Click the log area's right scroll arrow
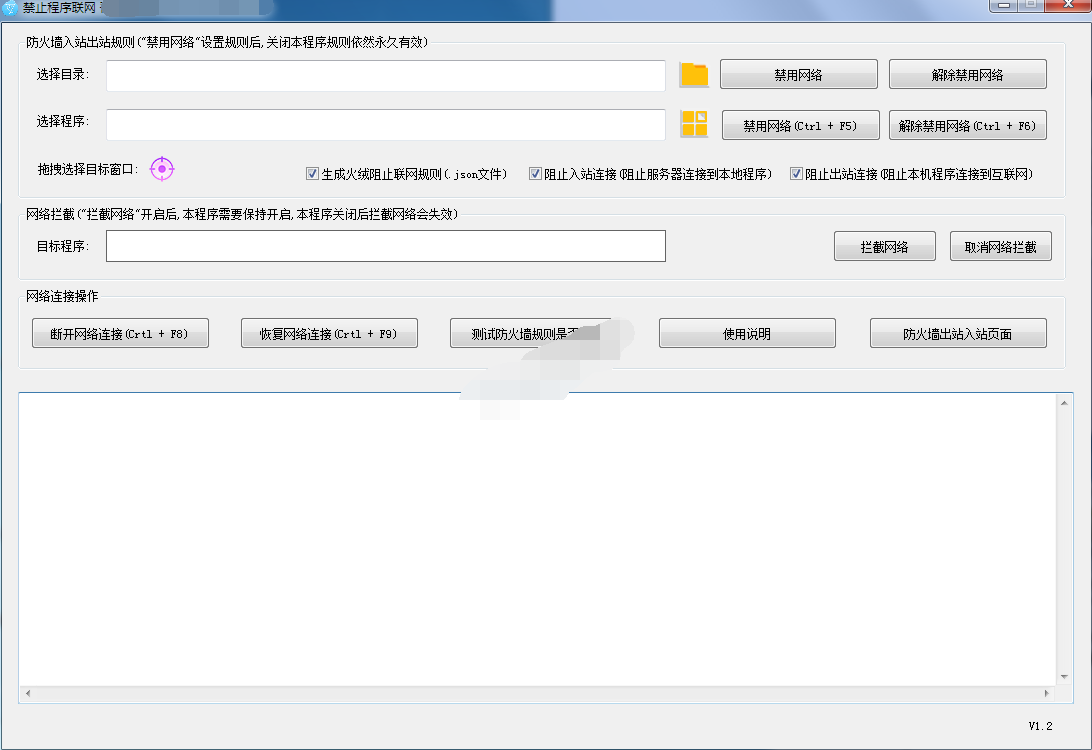Screen dimensions: 1092x750 point(1047,693)
